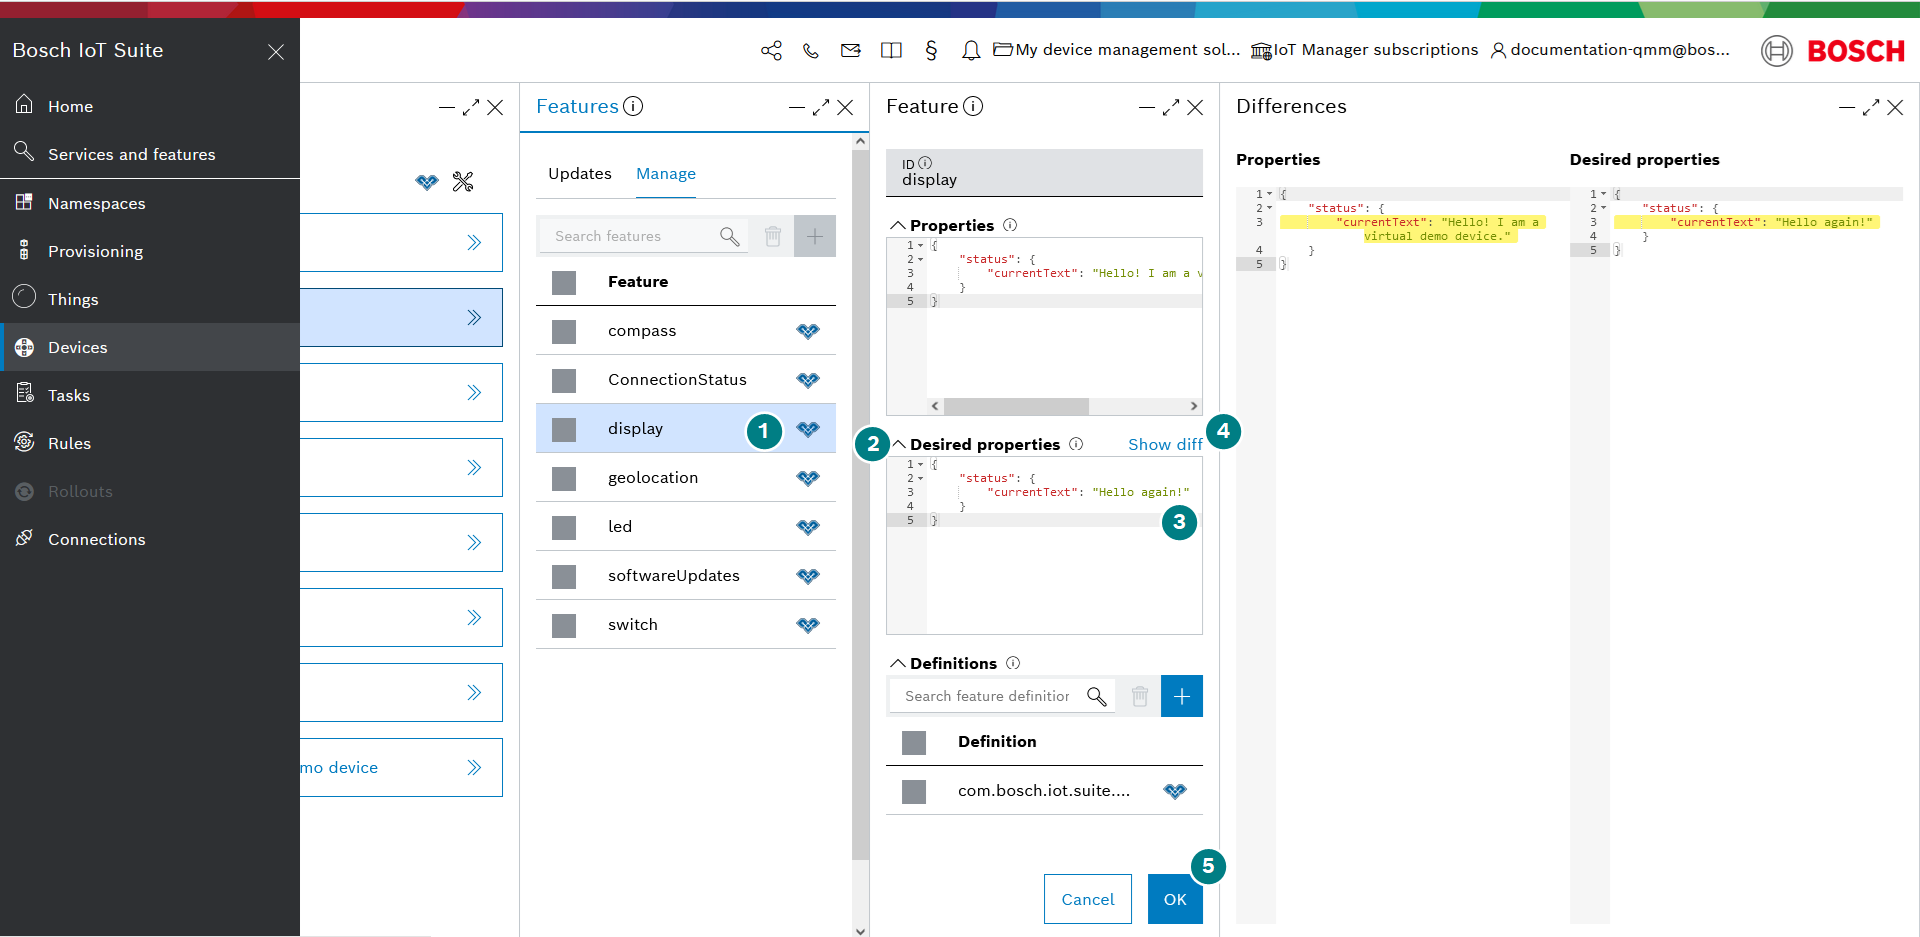Click info icon next to Feature title
This screenshot has width=1920, height=937.
973,106
